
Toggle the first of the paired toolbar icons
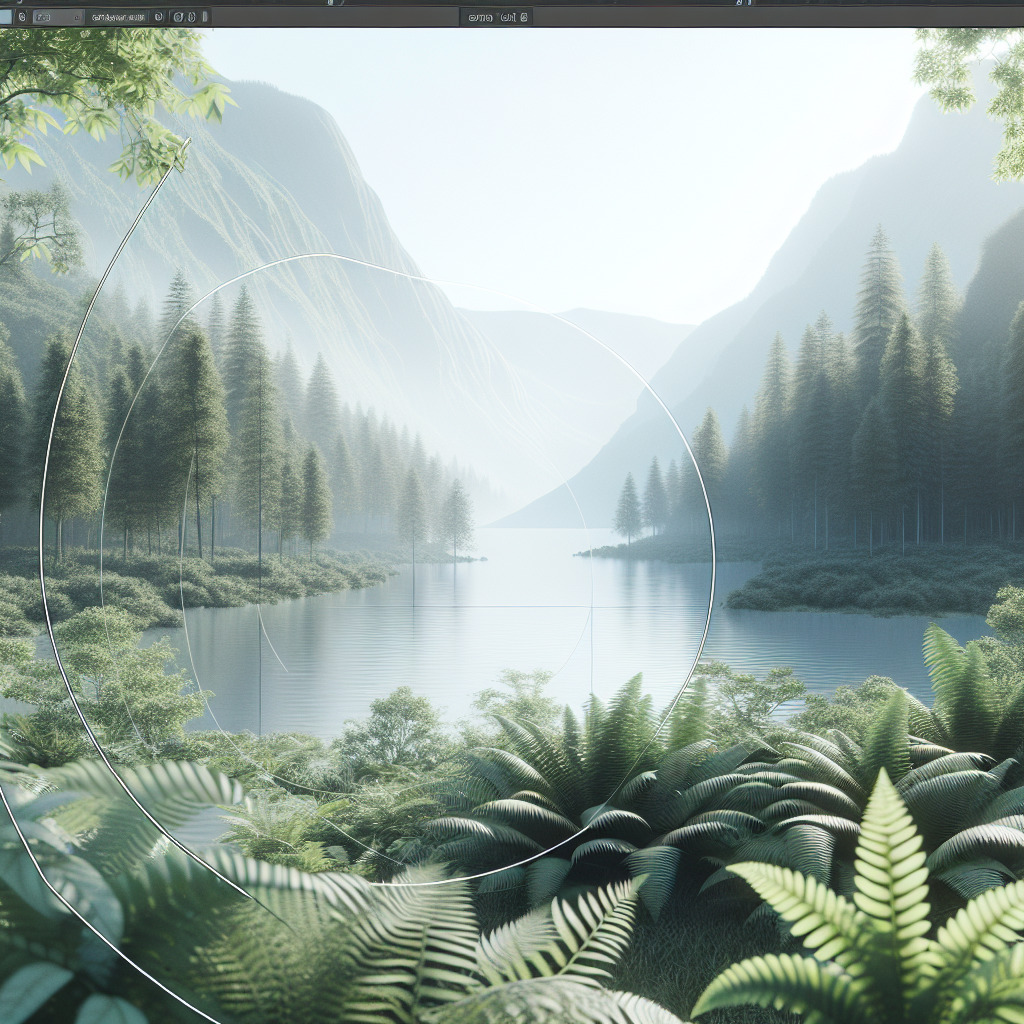[x=177, y=17]
